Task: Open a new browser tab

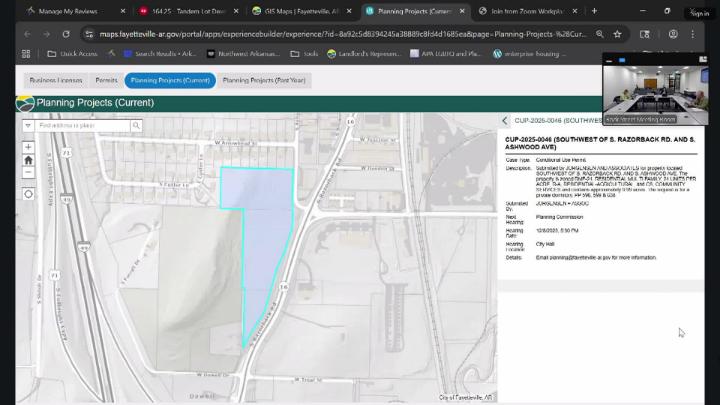Action: click(594, 11)
